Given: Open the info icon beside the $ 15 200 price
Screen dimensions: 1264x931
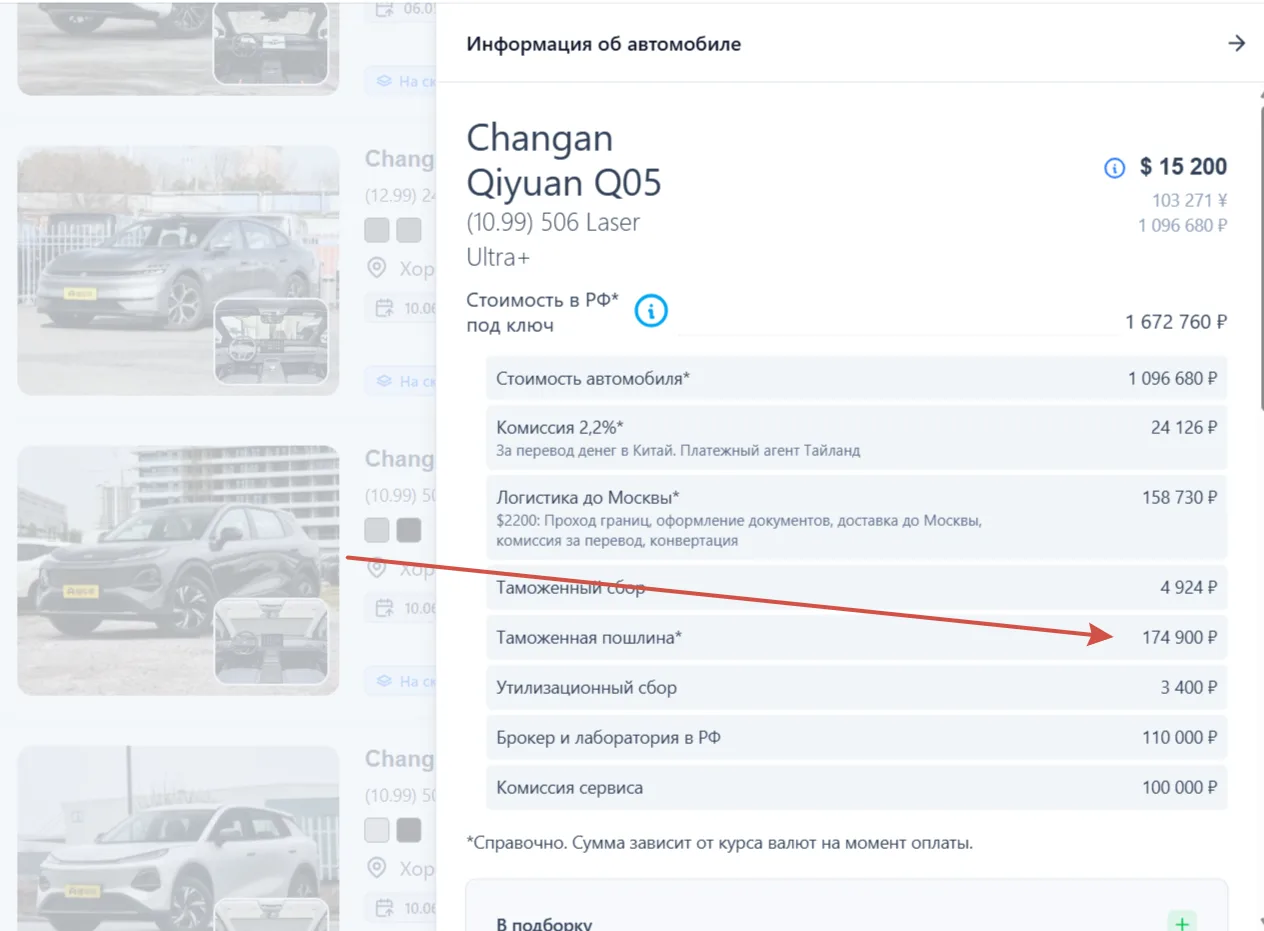Looking at the screenshot, I should (1114, 168).
